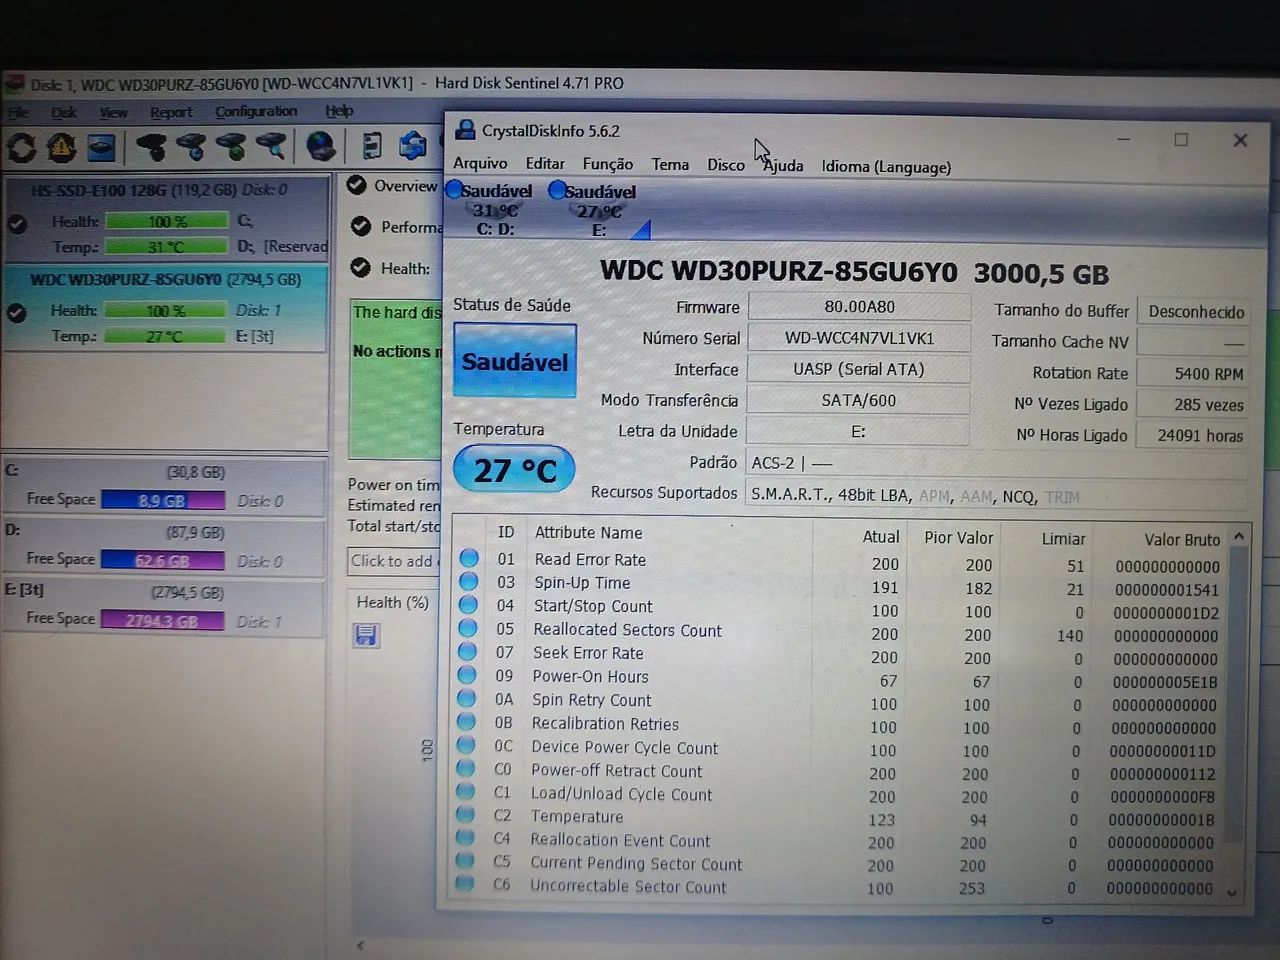
Task: Click the document report toolbar icon
Action: pyautogui.click(x=371, y=146)
